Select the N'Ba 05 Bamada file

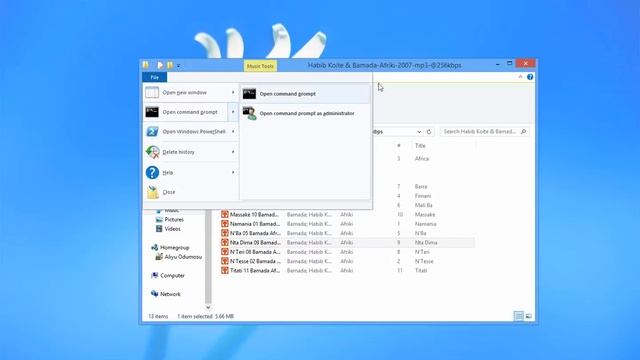(255, 233)
